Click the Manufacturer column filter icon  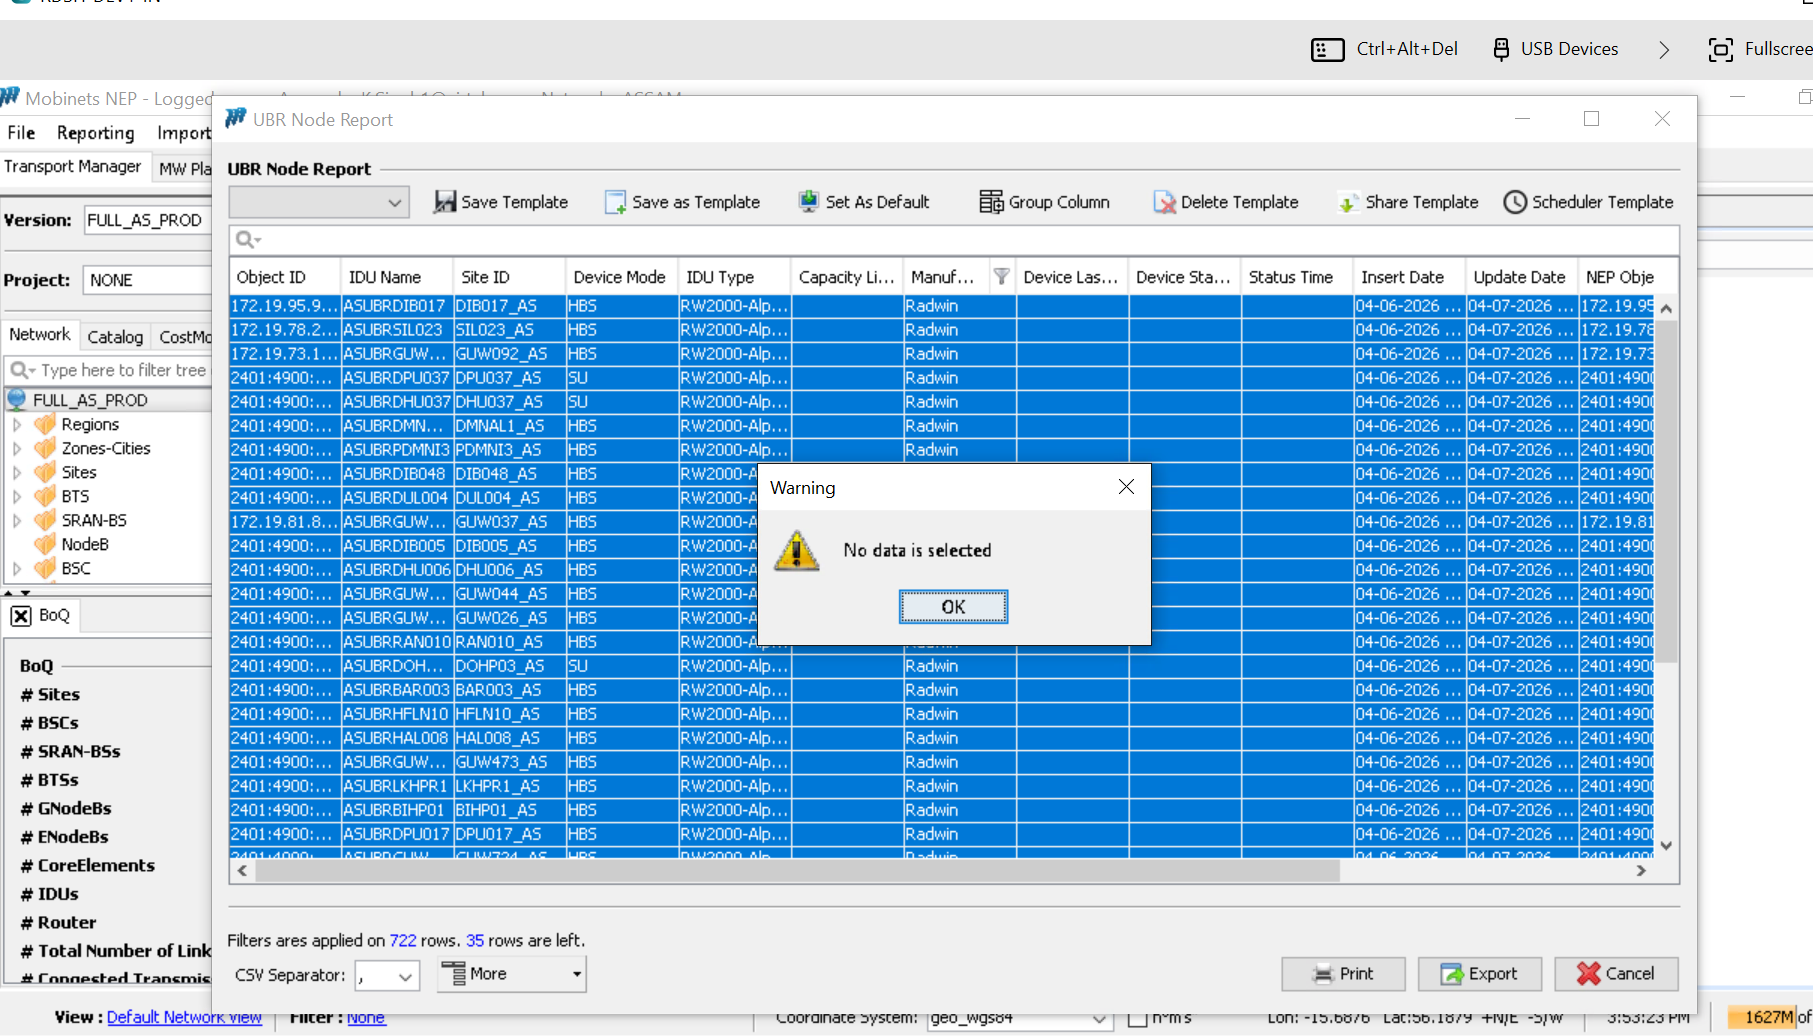(1001, 277)
